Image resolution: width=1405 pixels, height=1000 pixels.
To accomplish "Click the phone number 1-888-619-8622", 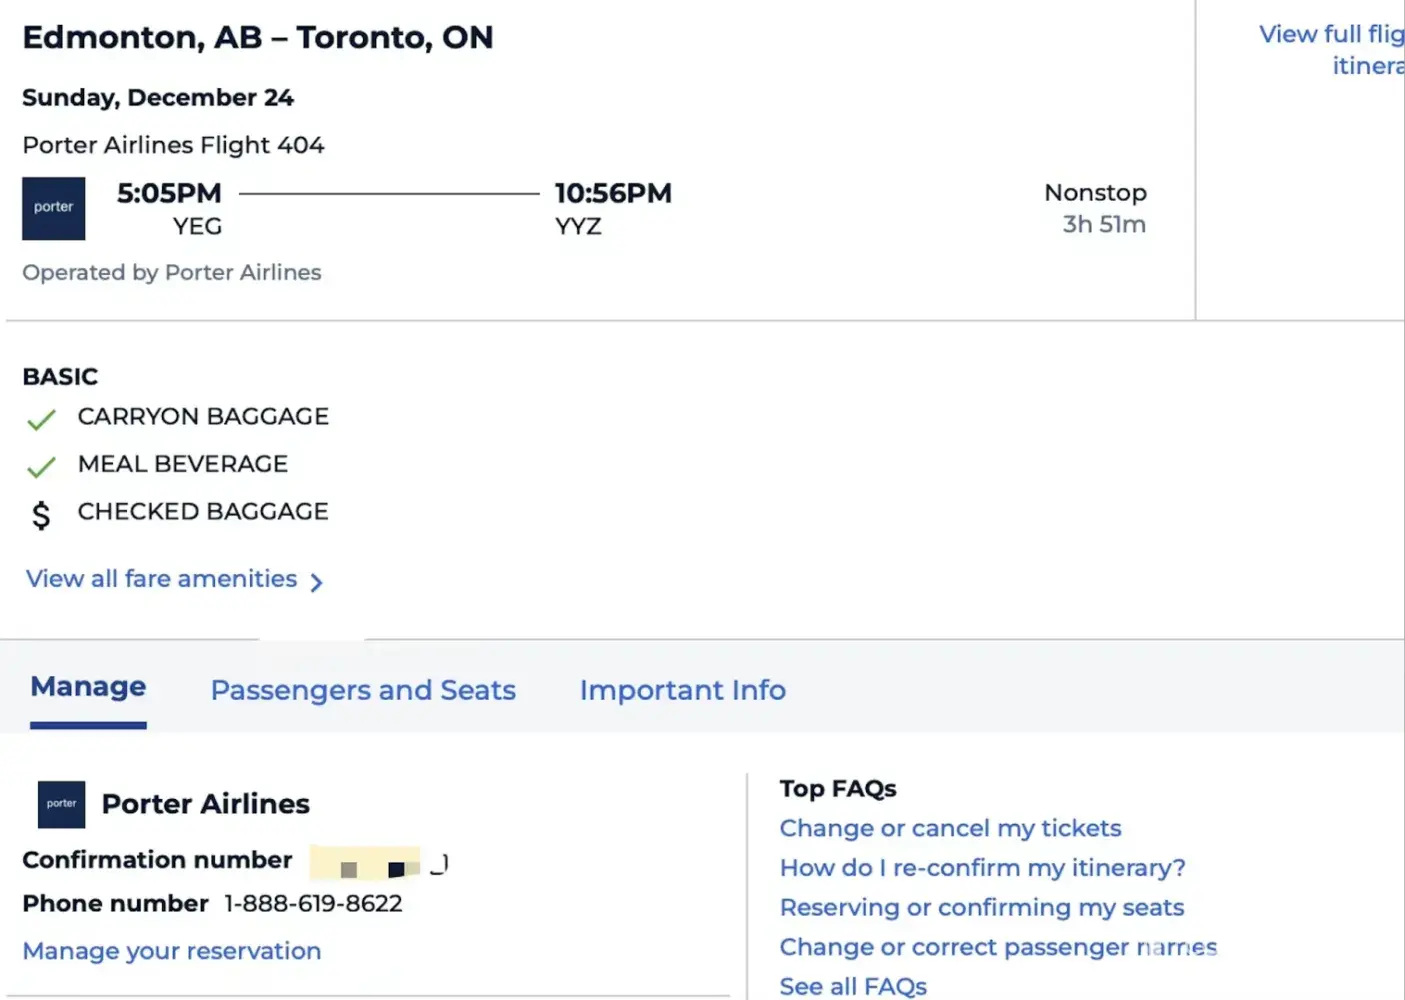I will 313,903.
